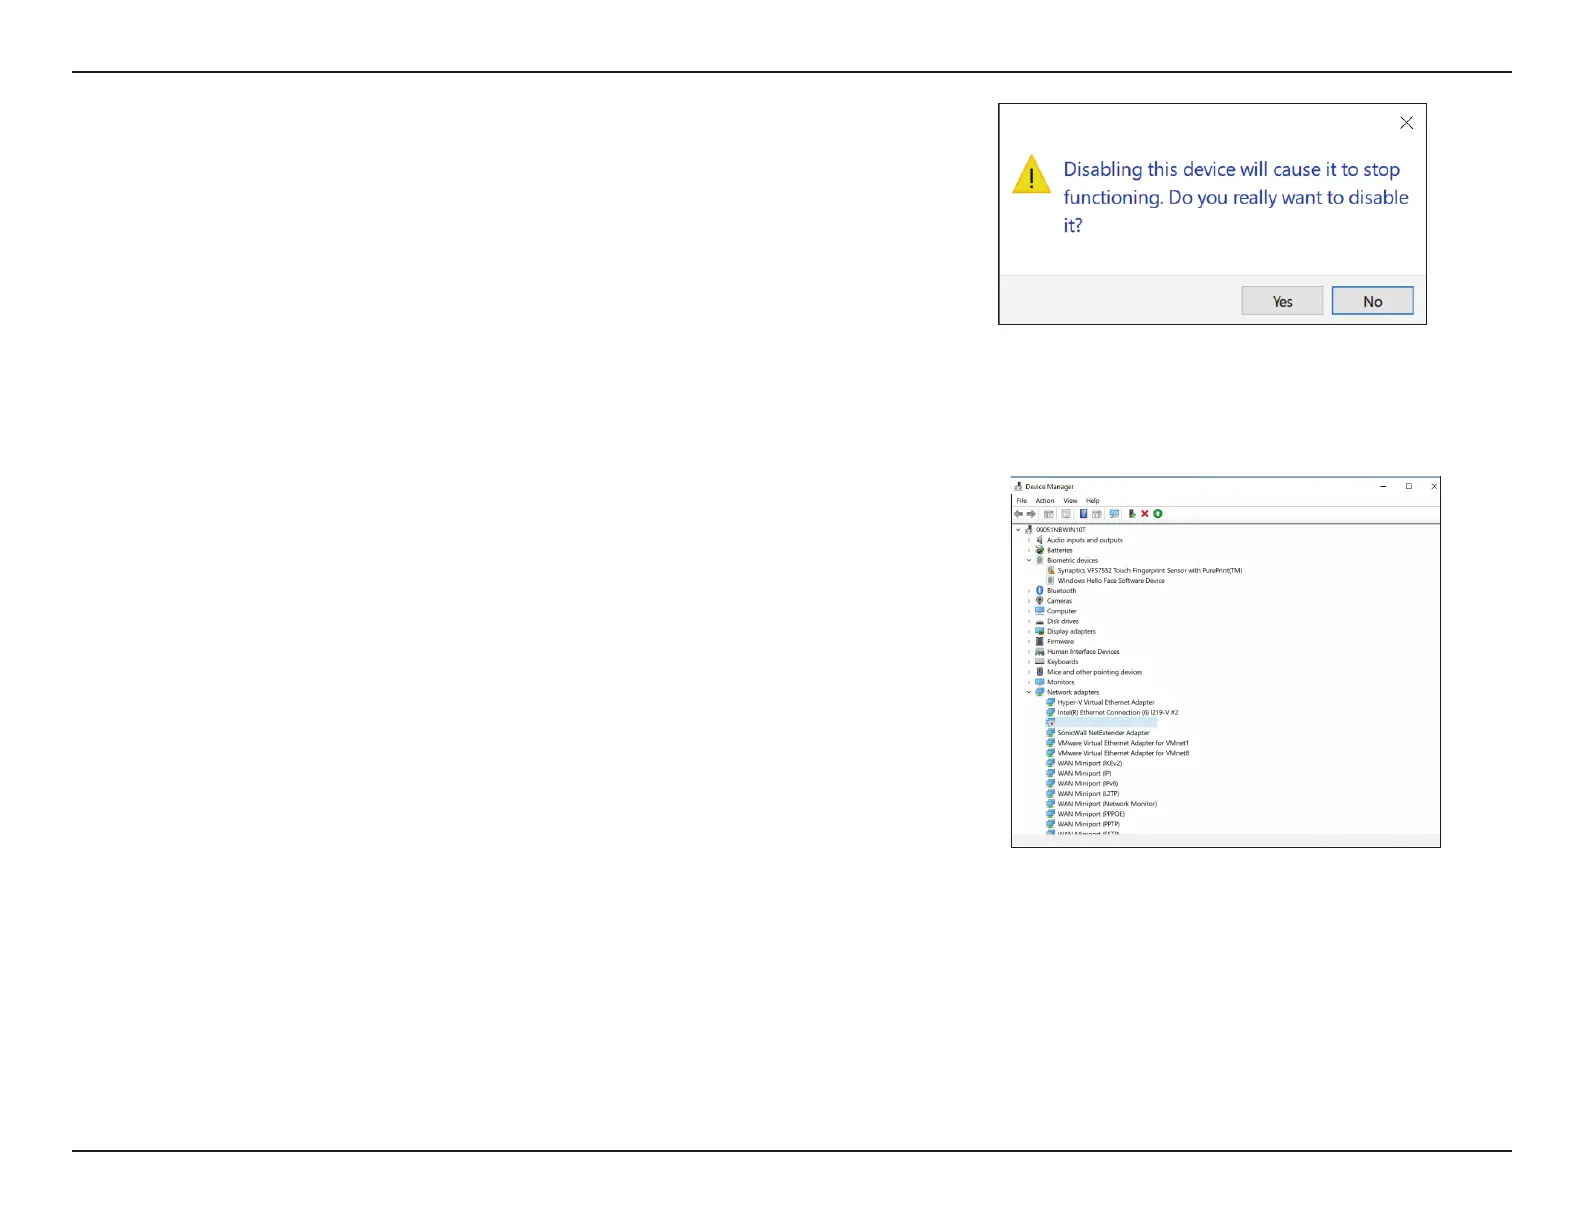Open the Action menu

click(x=1045, y=501)
